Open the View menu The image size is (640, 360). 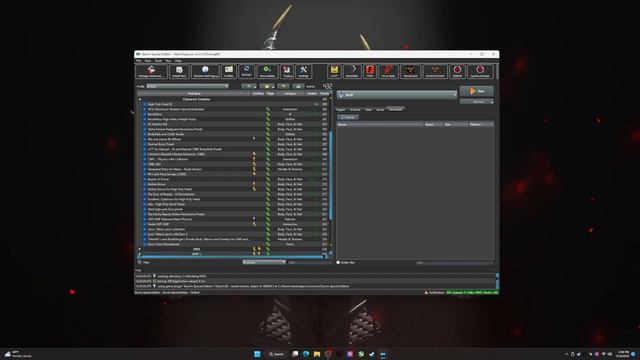(x=148, y=61)
